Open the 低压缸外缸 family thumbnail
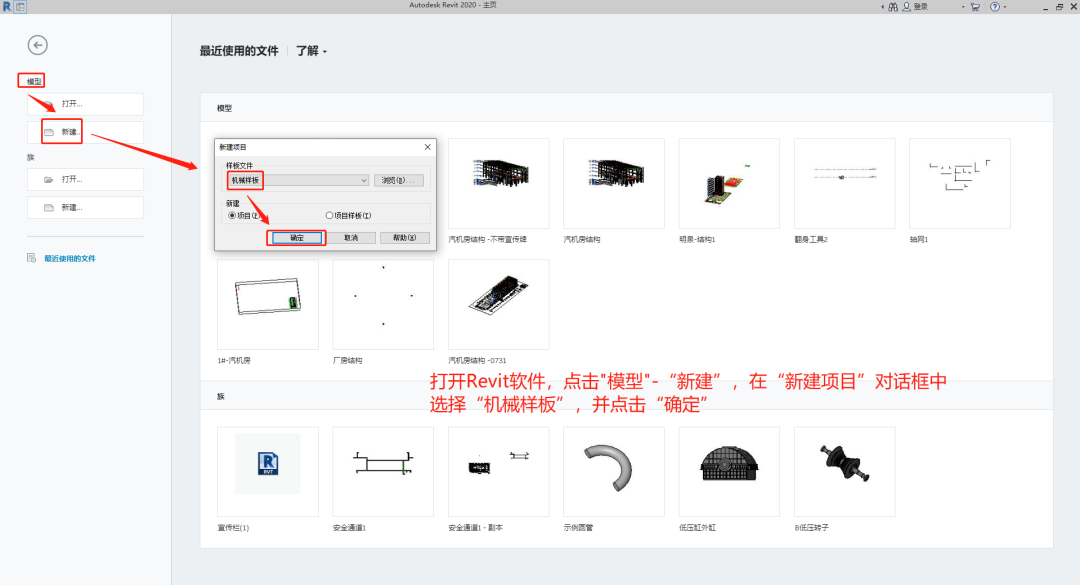The width and height of the screenshot is (1080, 585). [x=729, y=471]
